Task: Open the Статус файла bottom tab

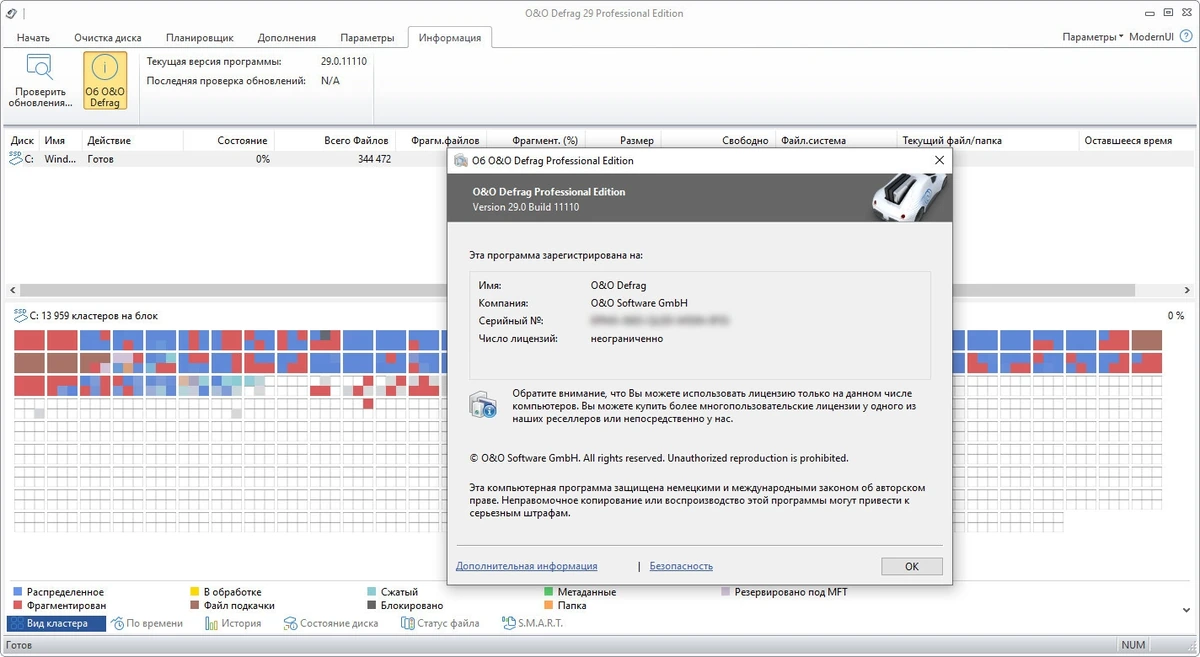Action: pos(440,623)
